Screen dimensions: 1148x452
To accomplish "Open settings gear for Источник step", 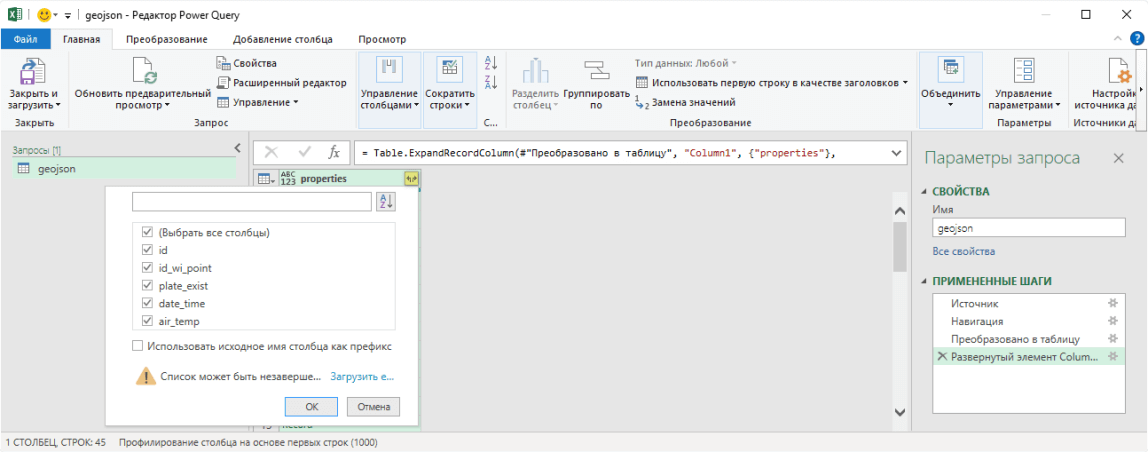I will coord(1113,303).
